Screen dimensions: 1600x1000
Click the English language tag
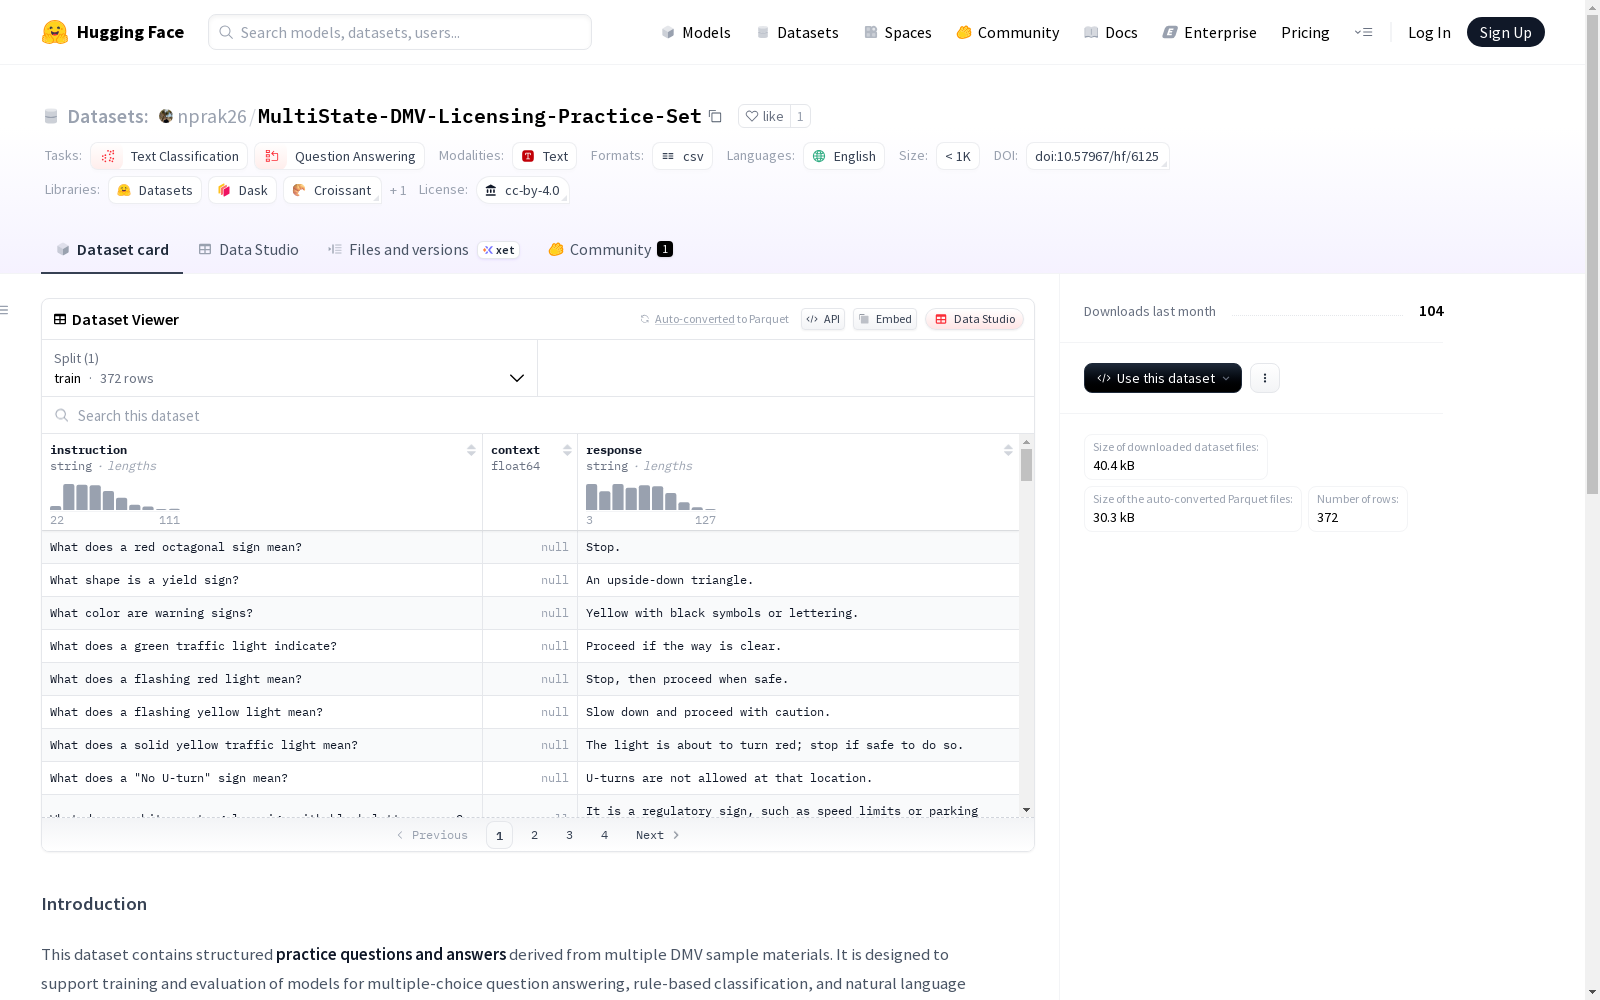[x=844, y=156]
